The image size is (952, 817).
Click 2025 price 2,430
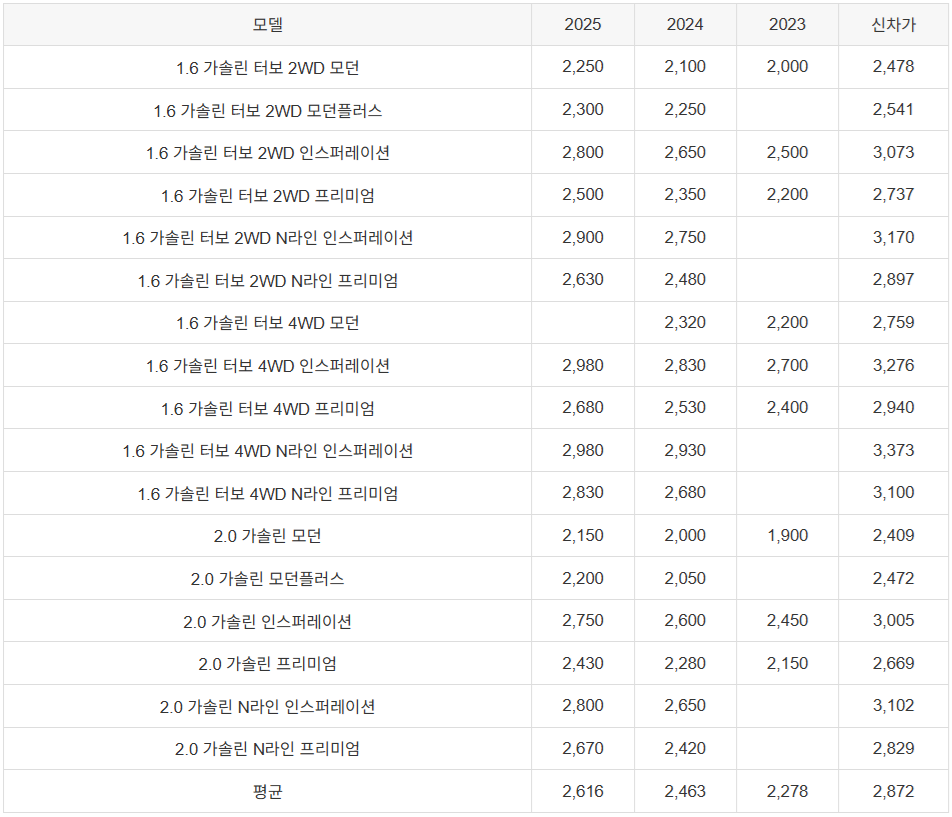point(583,663)
